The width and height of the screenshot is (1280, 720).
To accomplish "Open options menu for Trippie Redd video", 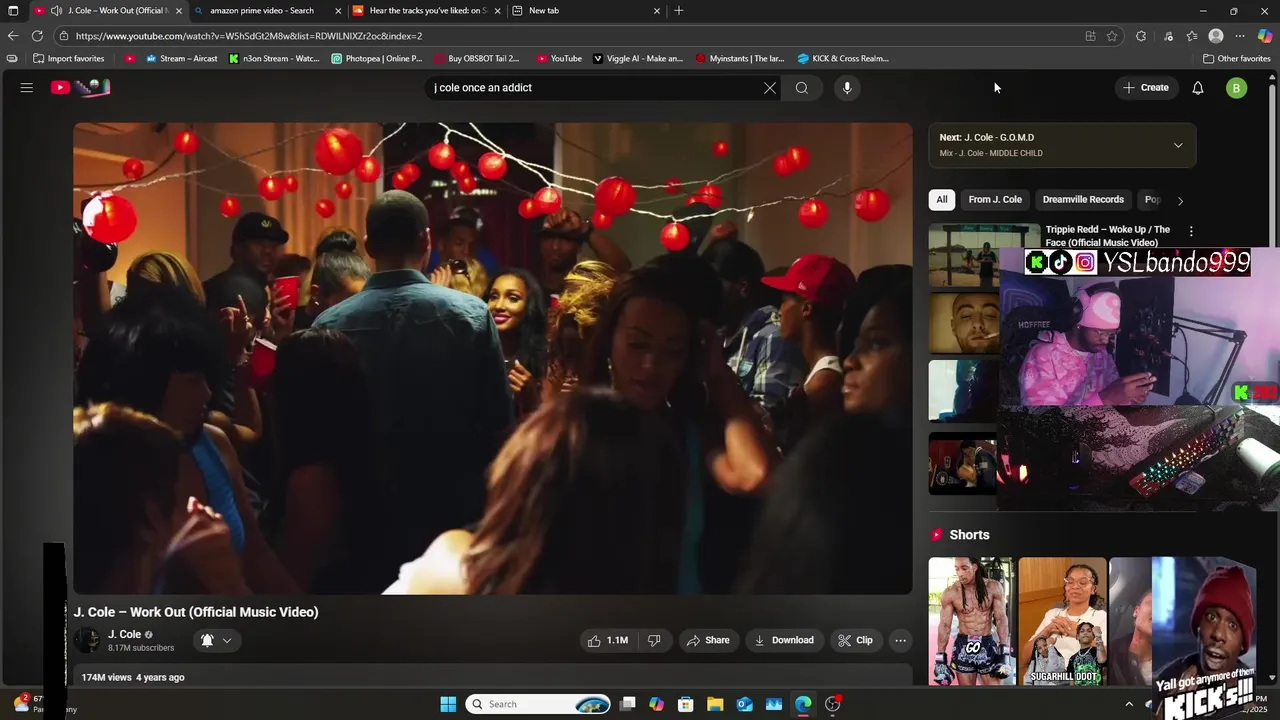I will (x=1191, y=231).
